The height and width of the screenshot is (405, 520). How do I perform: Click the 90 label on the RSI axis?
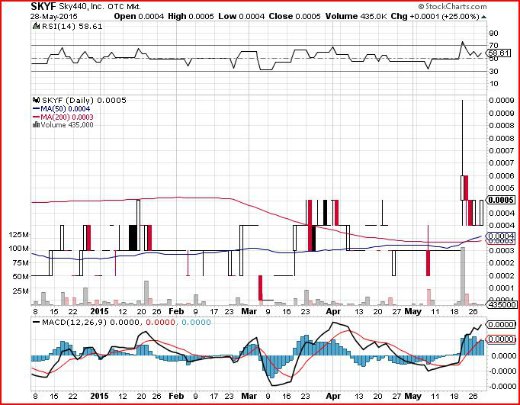pyautogui.click(x=494, y=33)
